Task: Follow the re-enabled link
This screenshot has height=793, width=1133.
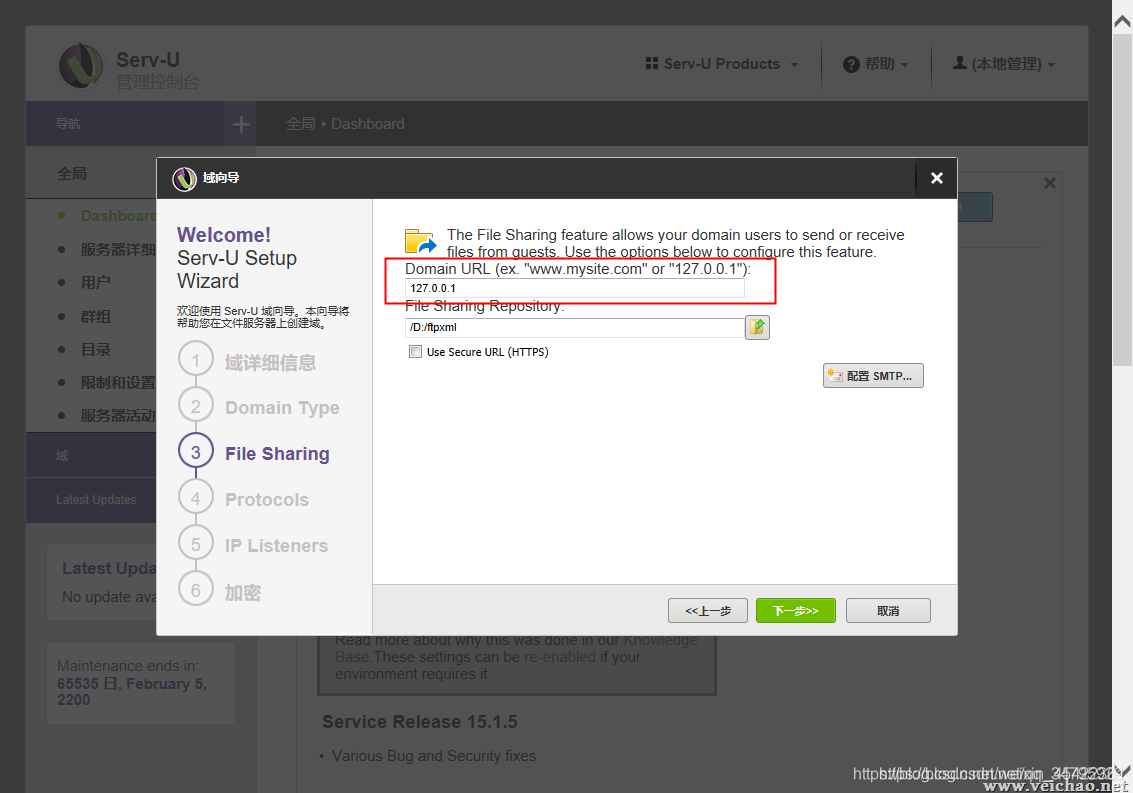Action: pyautogui.click(x=560, y=657)
